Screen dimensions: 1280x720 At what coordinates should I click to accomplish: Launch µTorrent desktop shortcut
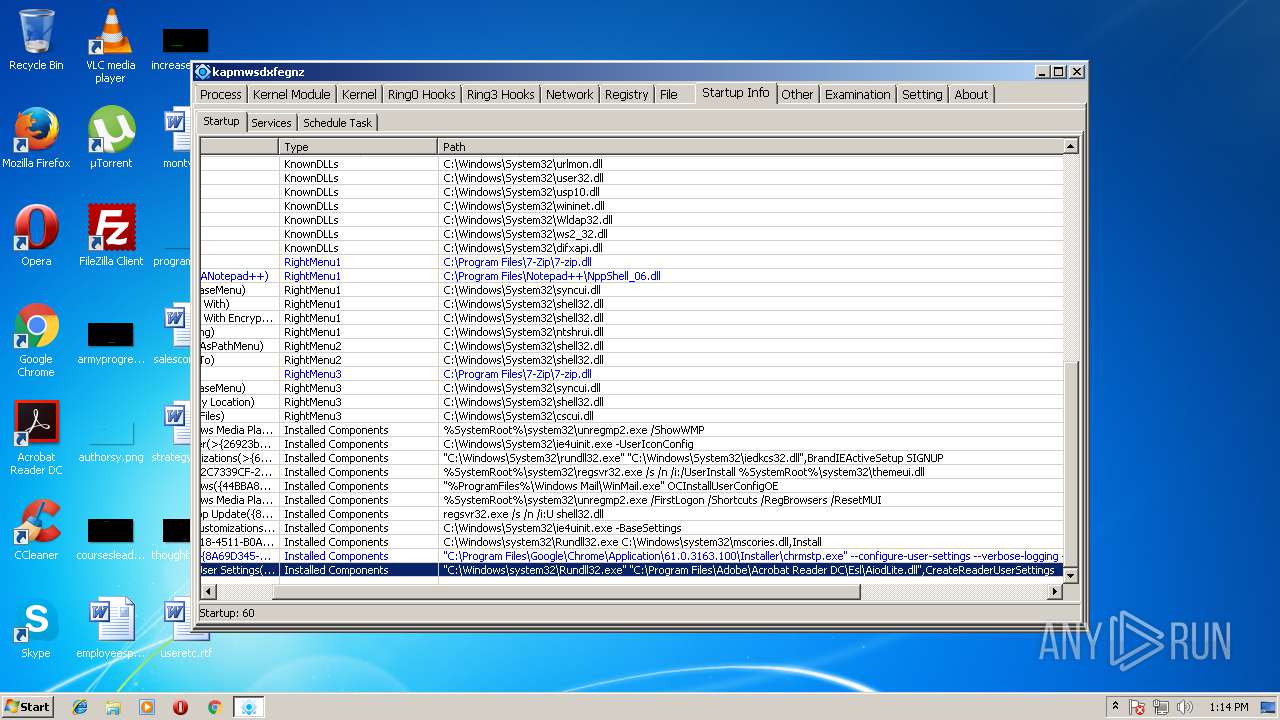click(111, 138)
